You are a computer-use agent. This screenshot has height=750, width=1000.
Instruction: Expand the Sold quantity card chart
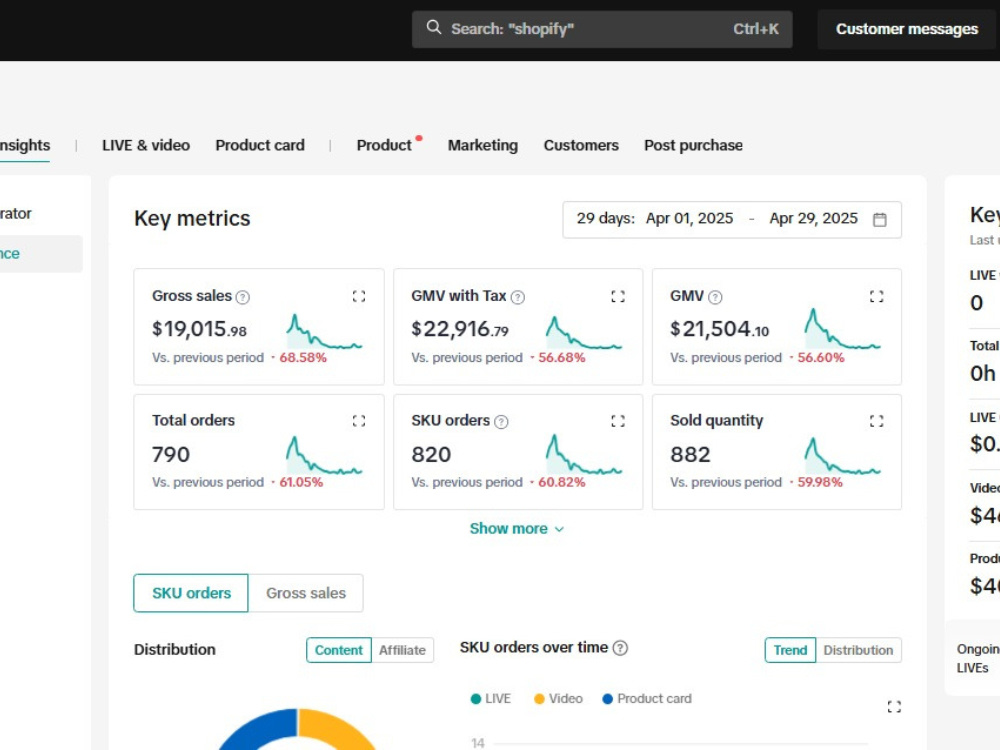coord(876,421)
